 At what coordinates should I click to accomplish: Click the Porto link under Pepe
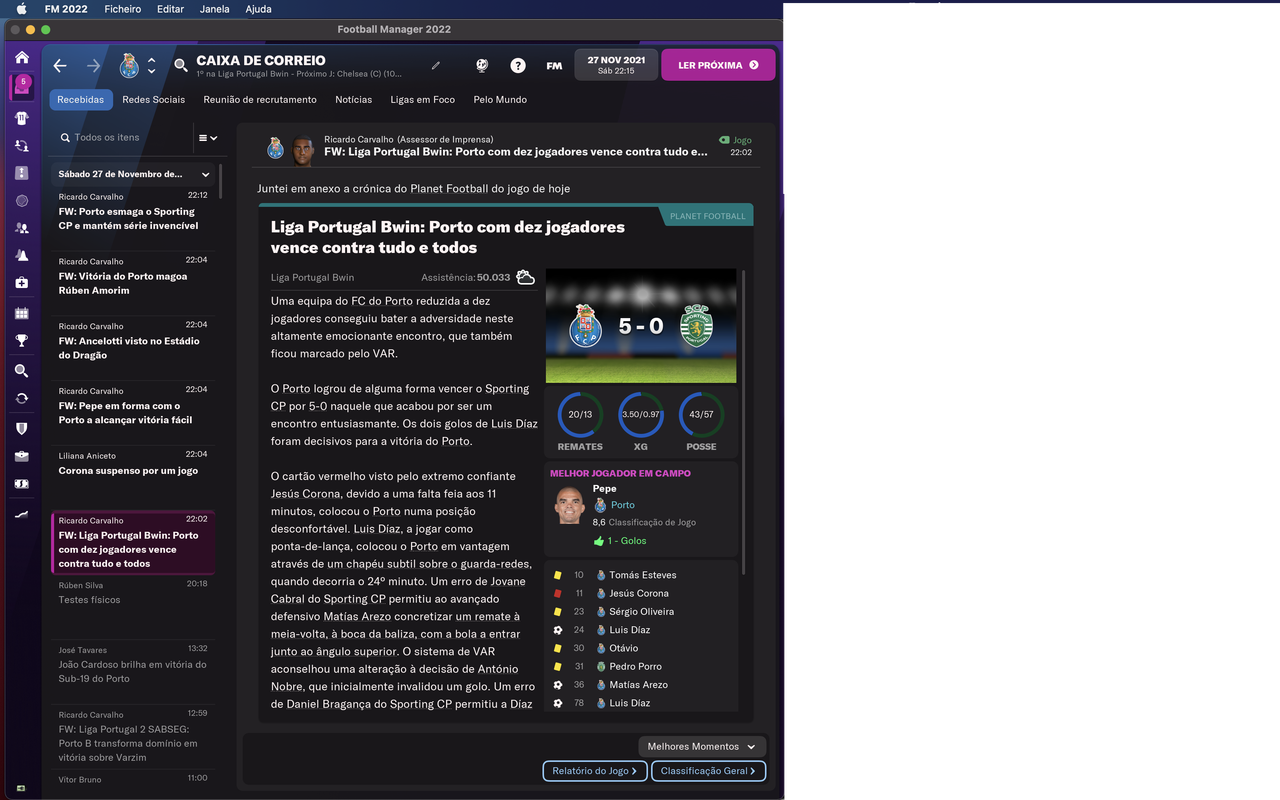(x=622, y=505)
